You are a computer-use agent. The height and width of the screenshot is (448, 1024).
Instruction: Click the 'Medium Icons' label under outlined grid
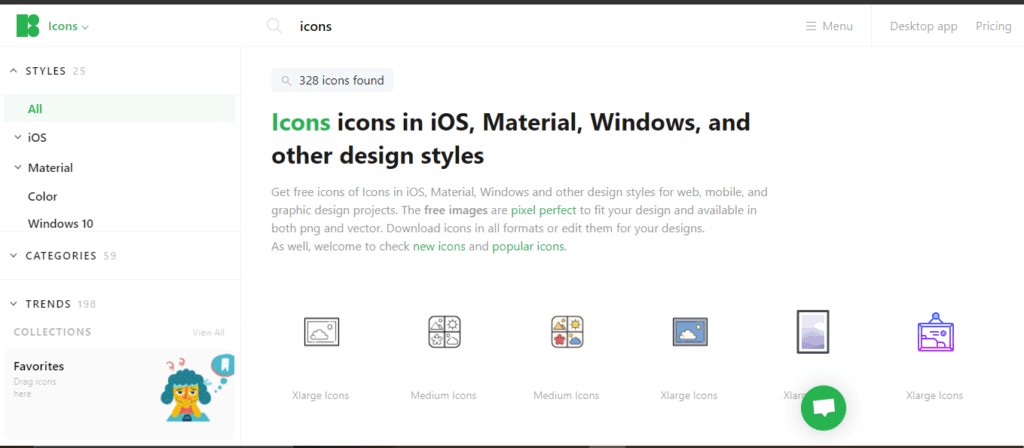click(x=443, y=396)
